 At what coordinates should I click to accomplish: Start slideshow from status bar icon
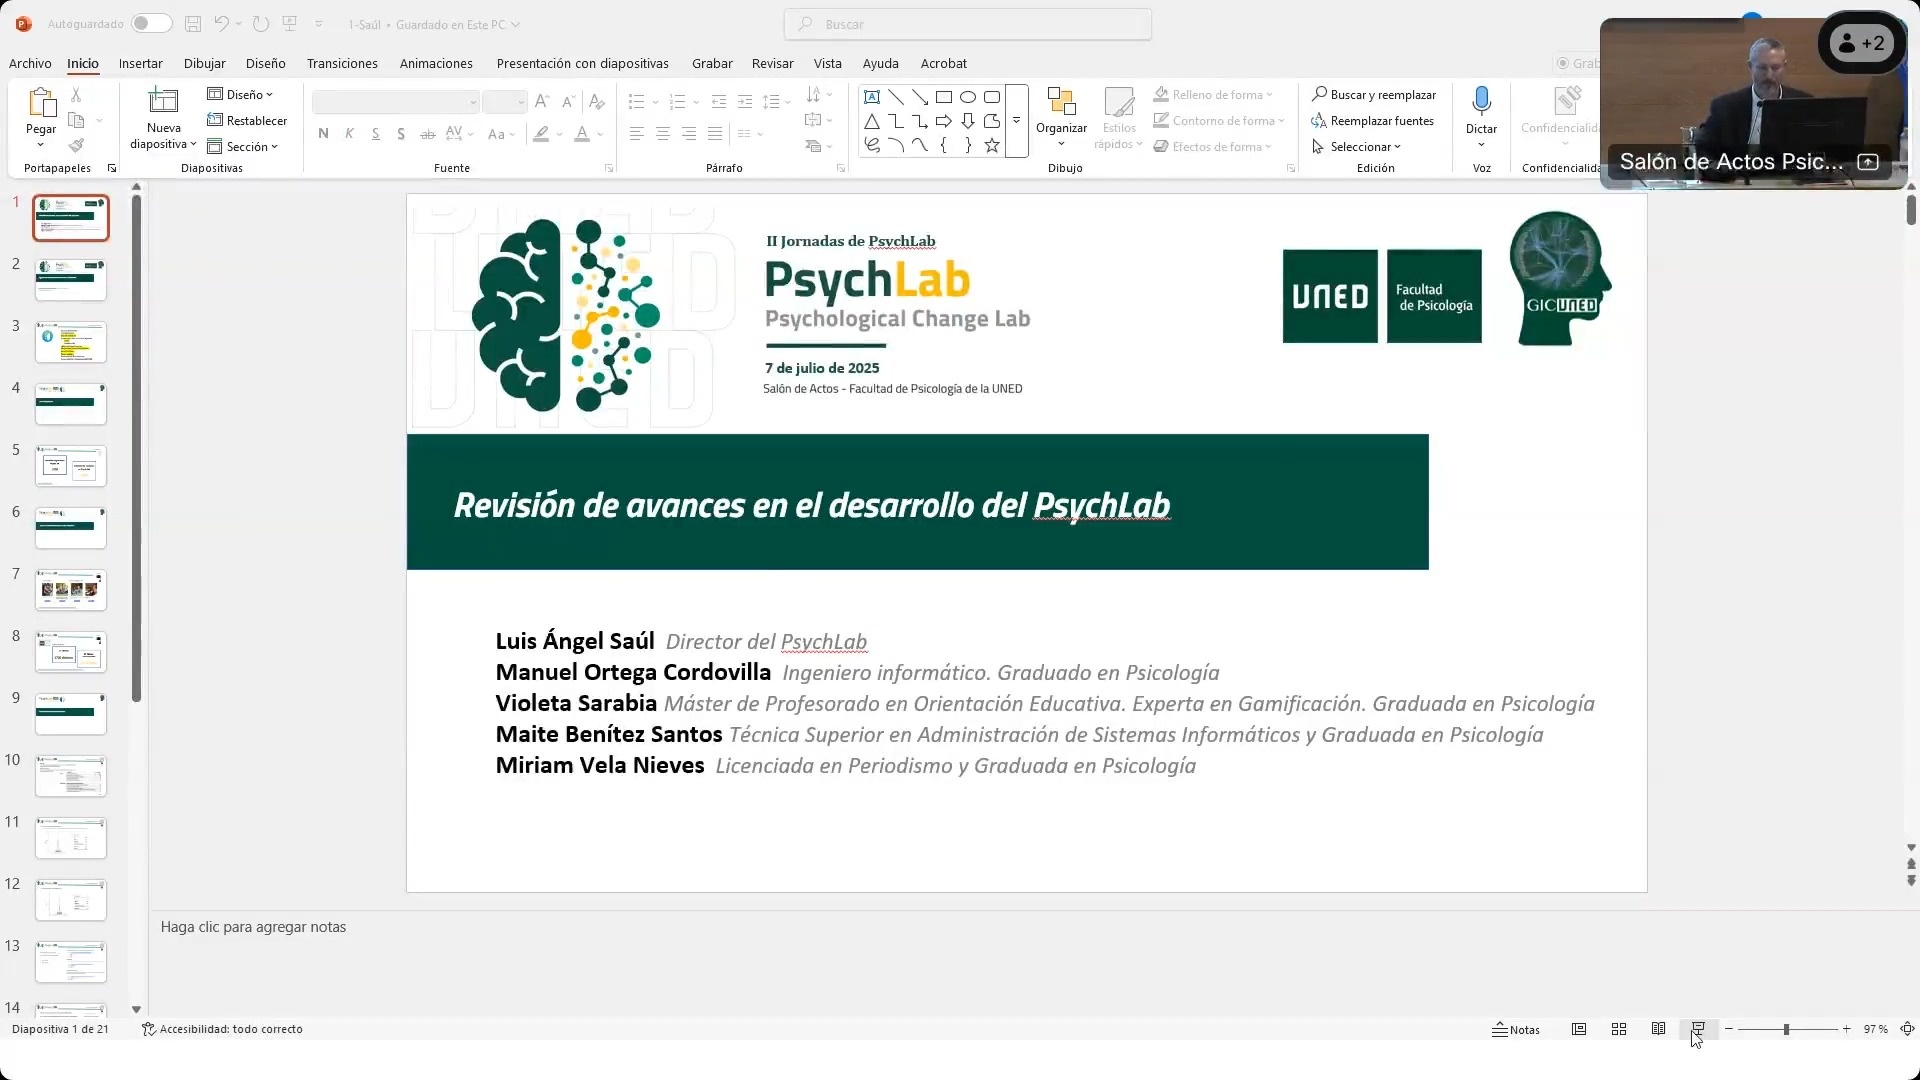click(x=1698, y=1029)
